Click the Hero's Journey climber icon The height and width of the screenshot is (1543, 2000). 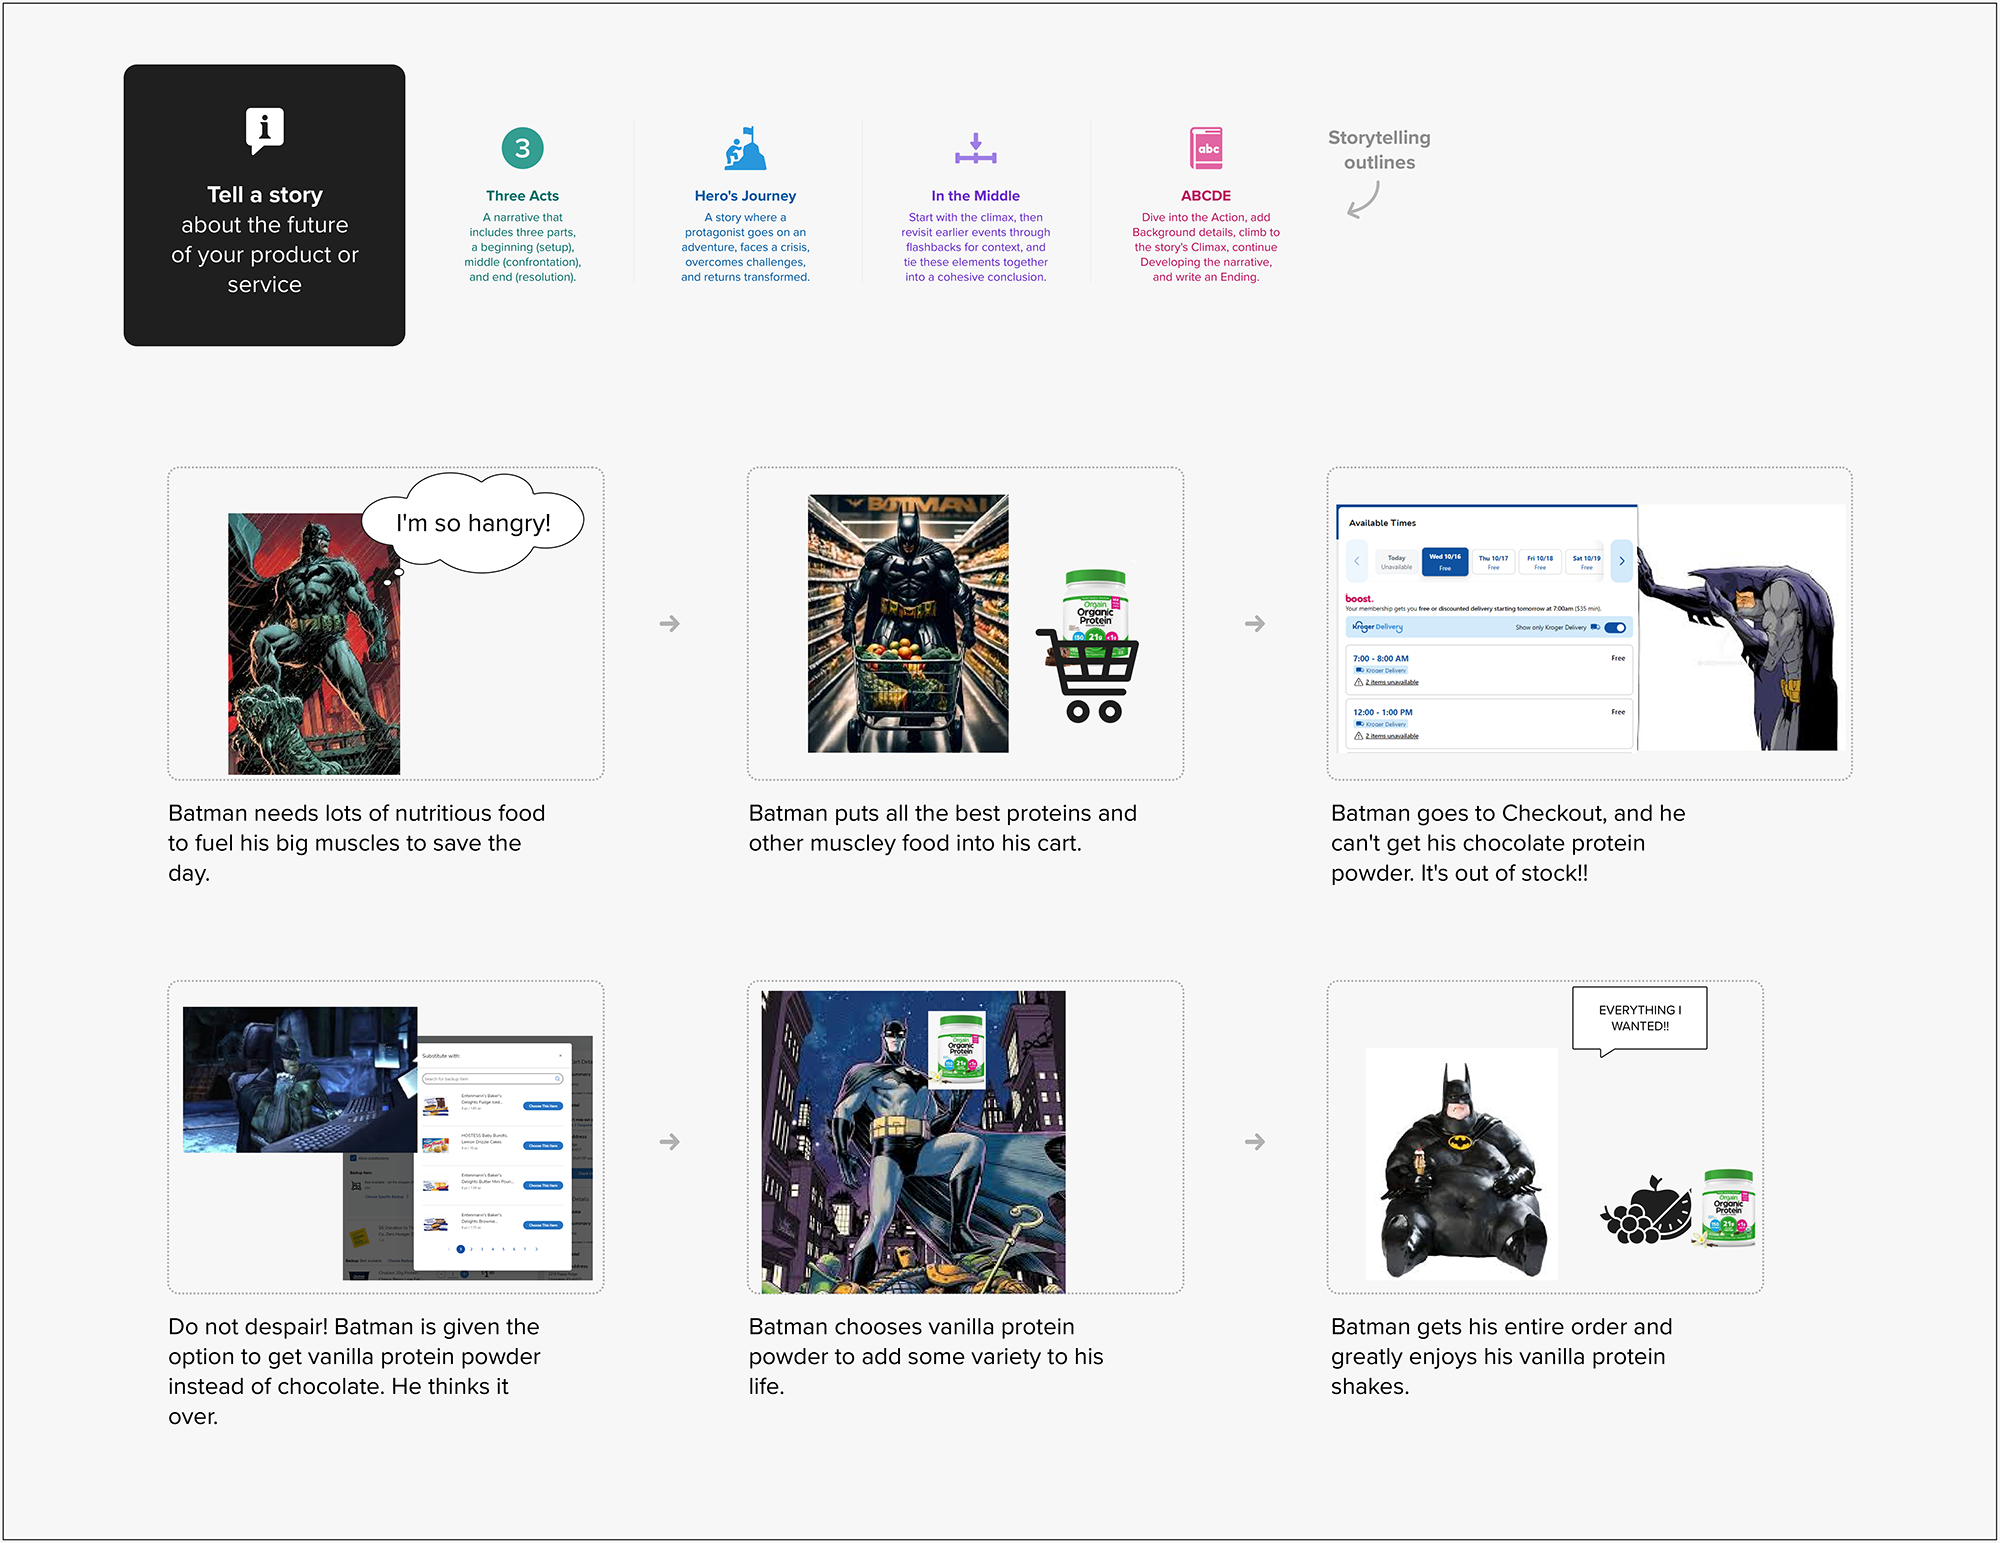745,149
